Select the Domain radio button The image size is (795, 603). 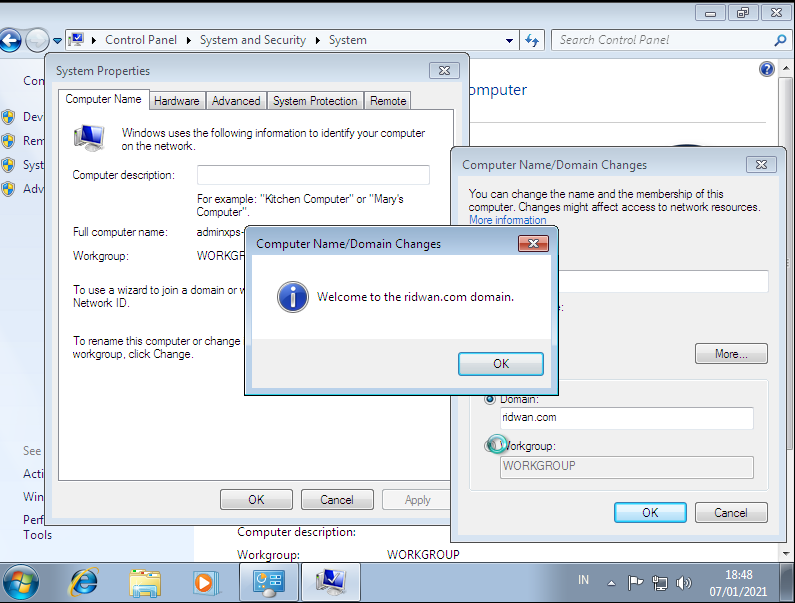point(490,399)
